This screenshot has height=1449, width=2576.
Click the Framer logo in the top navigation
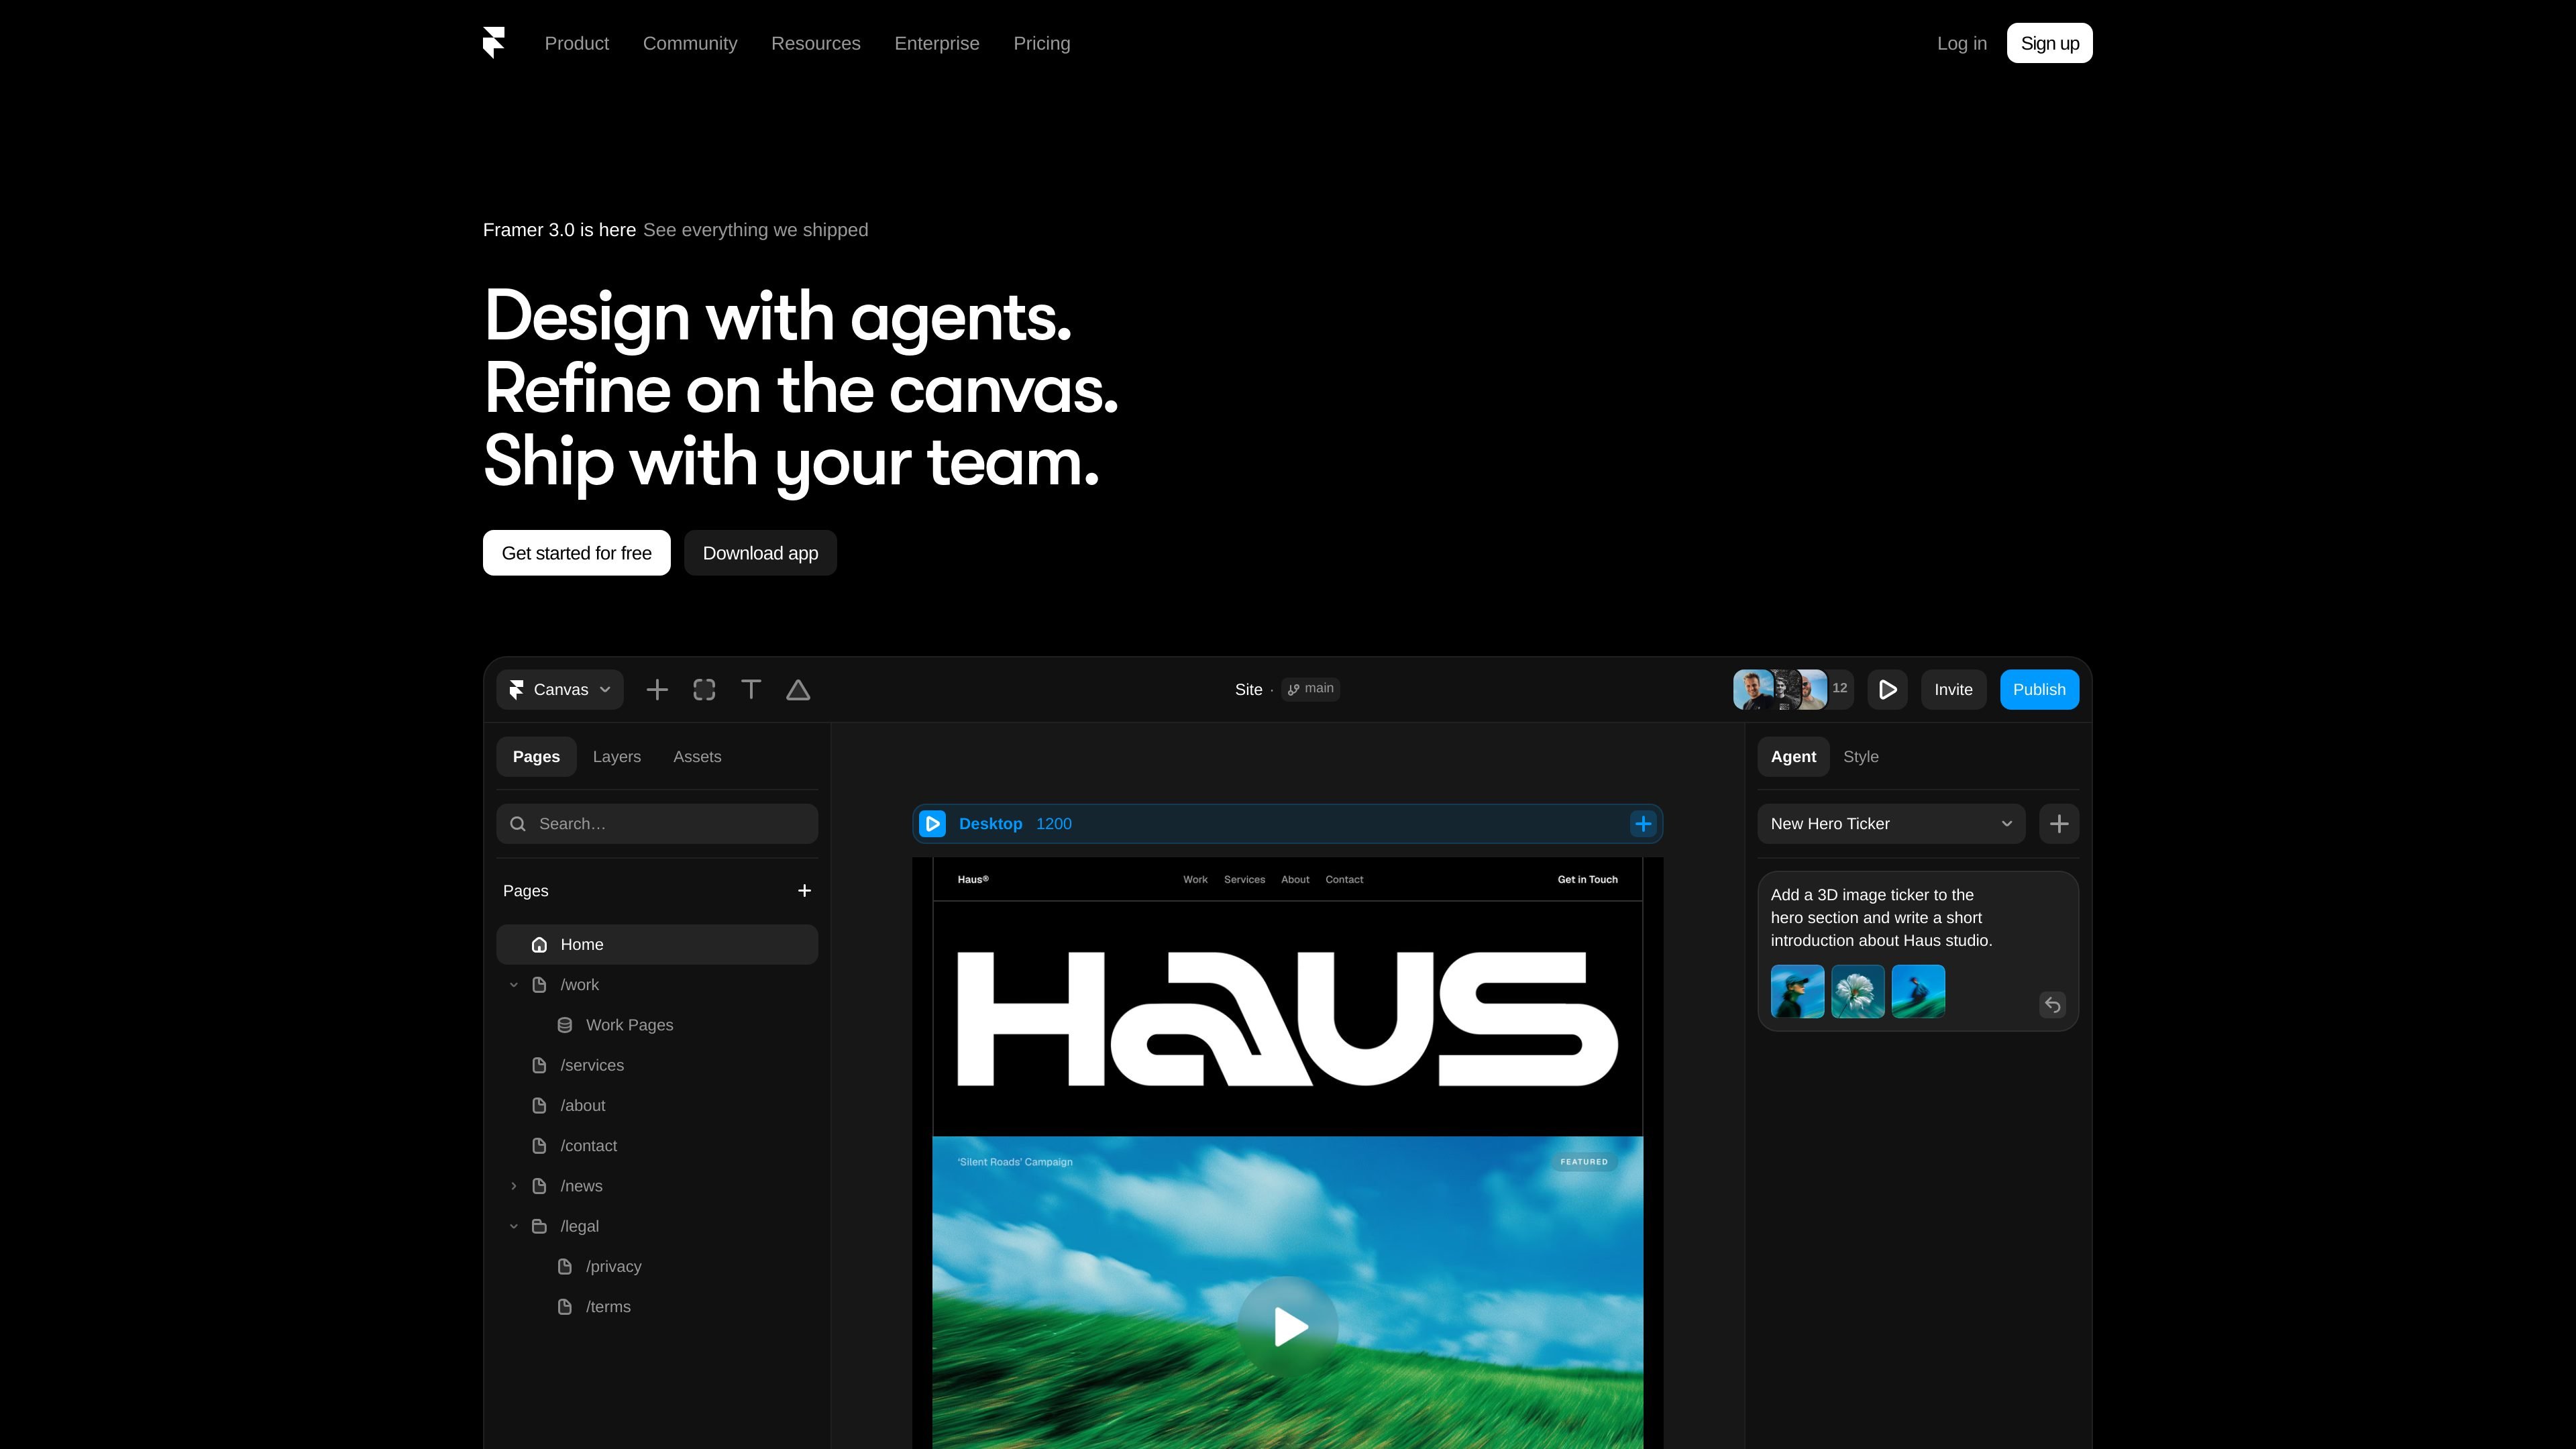(493, 43)
